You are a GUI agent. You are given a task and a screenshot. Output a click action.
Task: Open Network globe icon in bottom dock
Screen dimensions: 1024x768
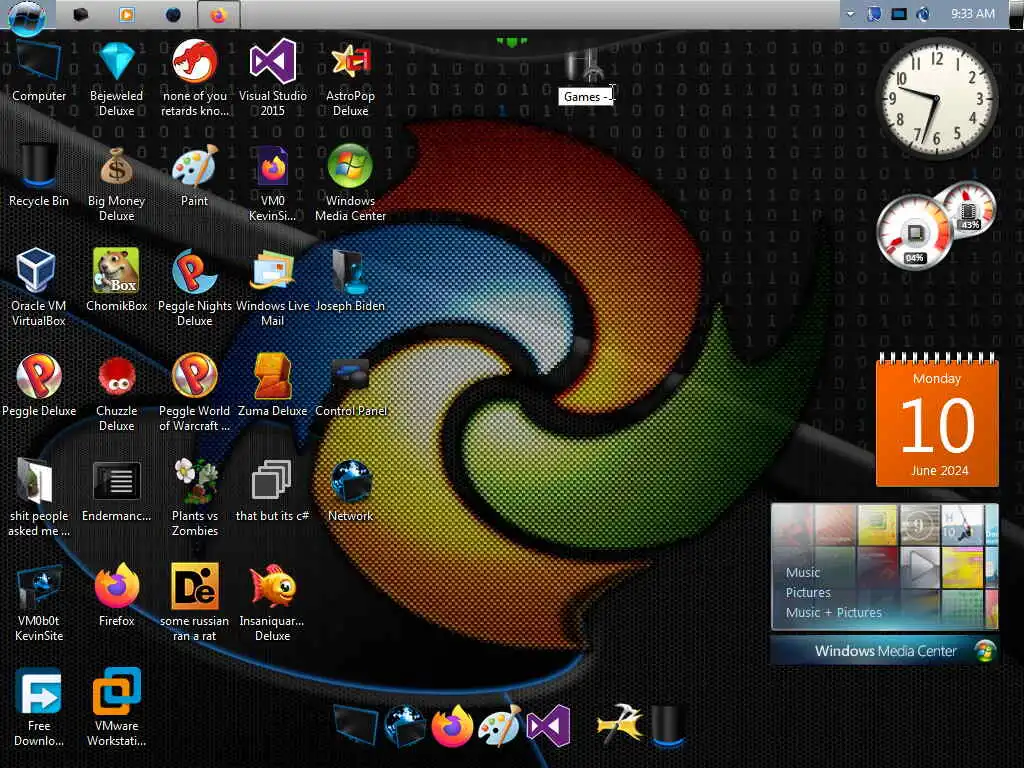coord(405,725)
